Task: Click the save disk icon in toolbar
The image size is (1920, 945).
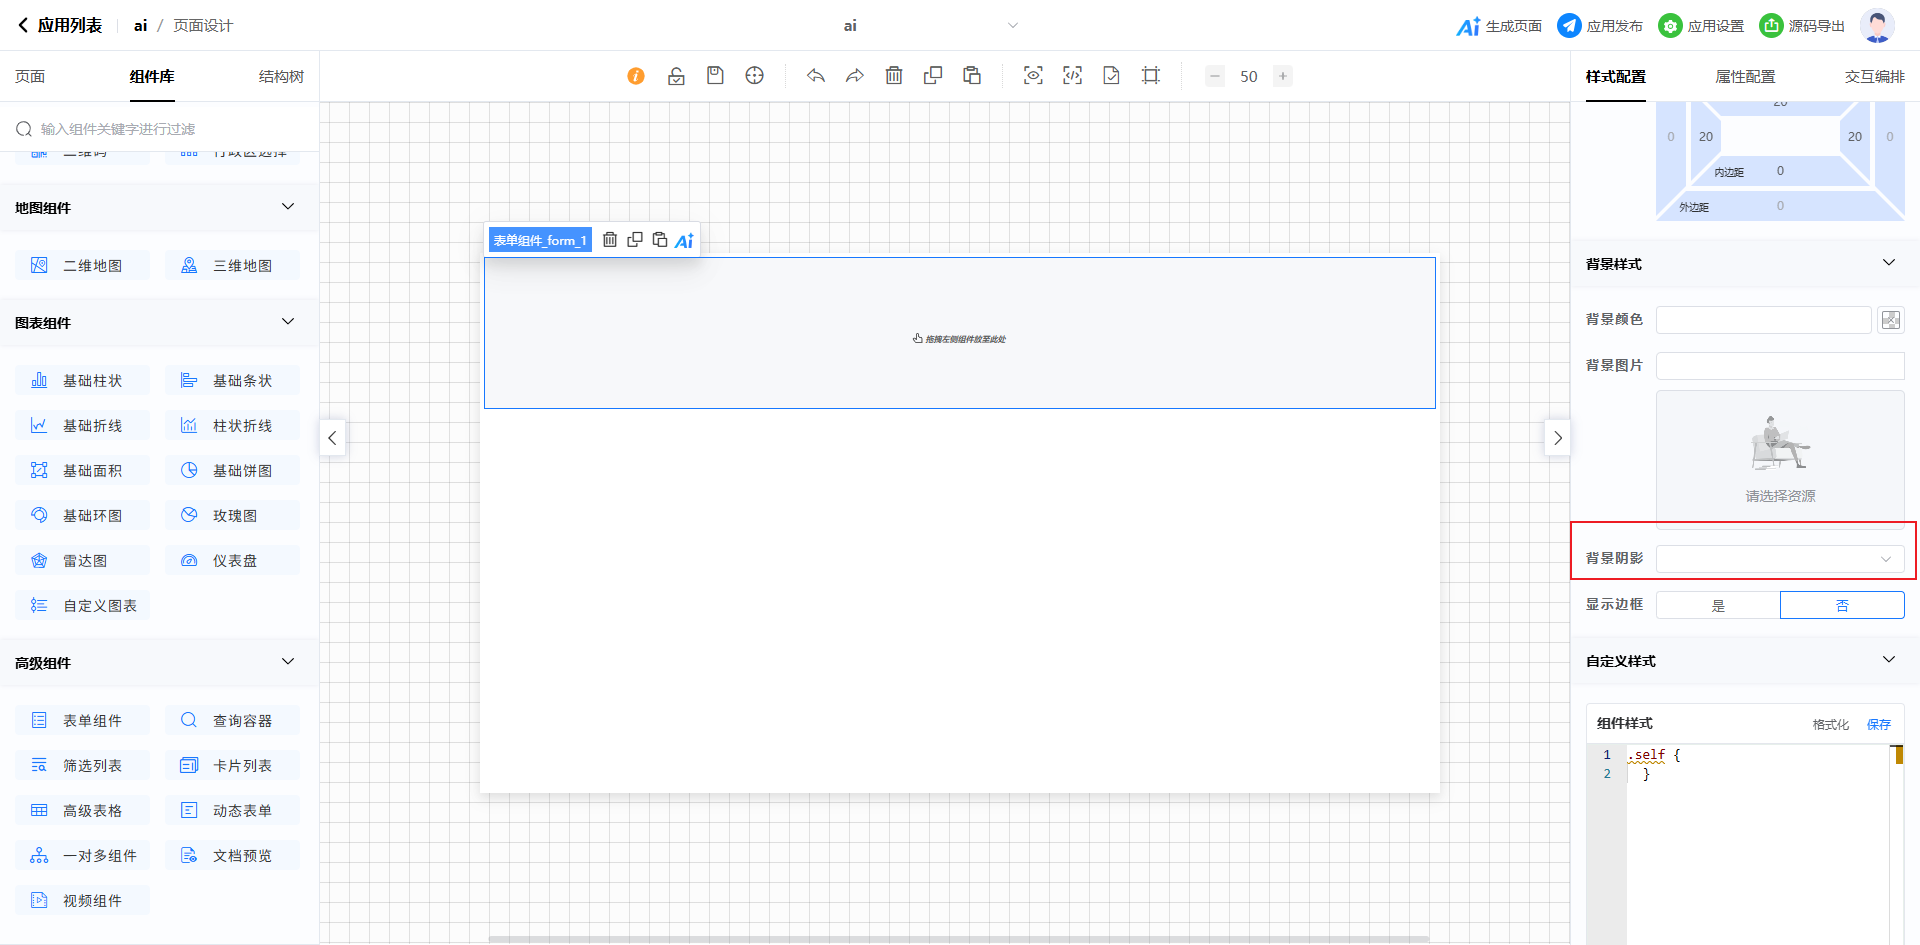Action: tap(715, 76)
